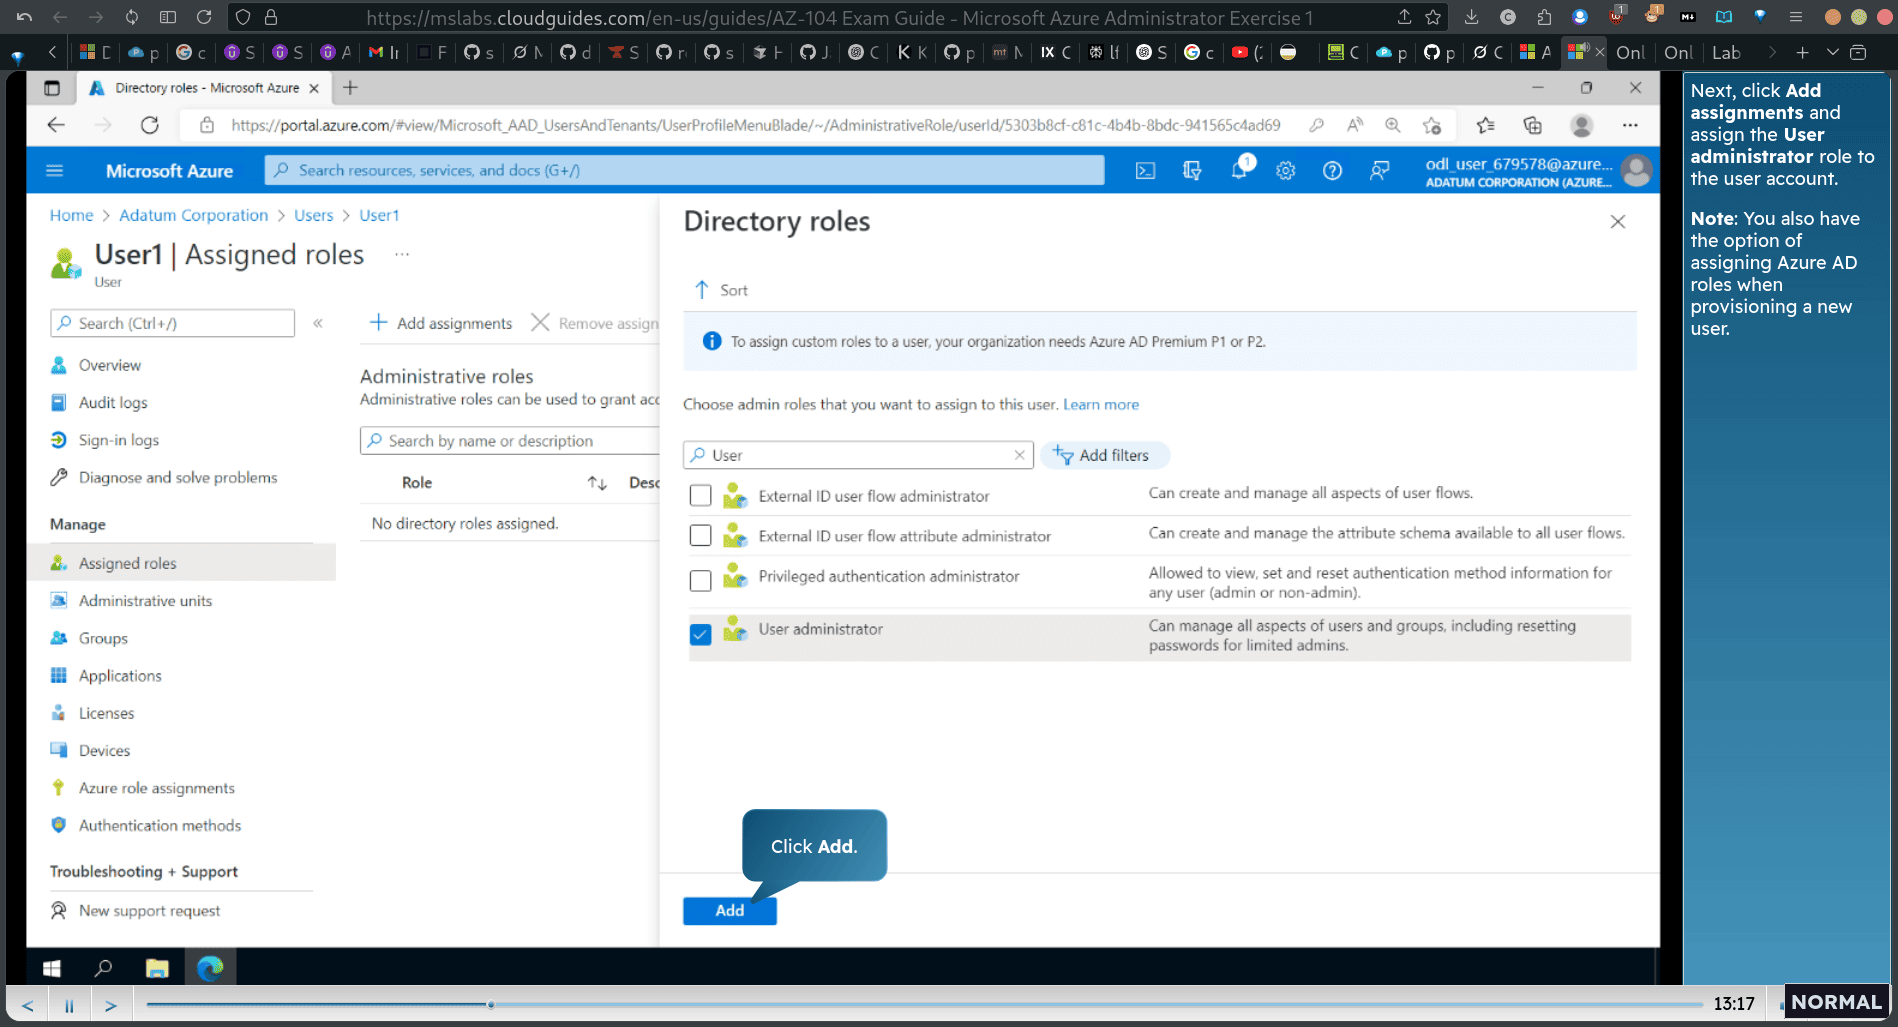Open the odl_user account avatar

[1636, 171]
